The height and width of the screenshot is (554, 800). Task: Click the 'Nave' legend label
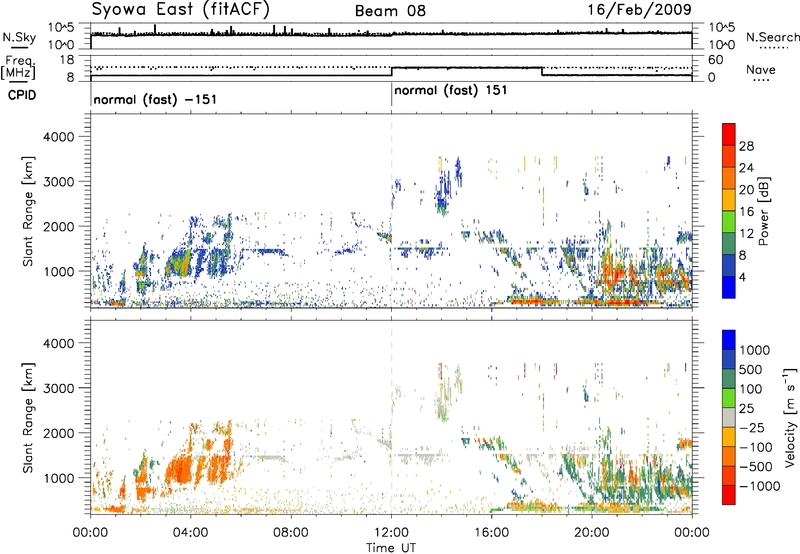click(x=761, y=69)
